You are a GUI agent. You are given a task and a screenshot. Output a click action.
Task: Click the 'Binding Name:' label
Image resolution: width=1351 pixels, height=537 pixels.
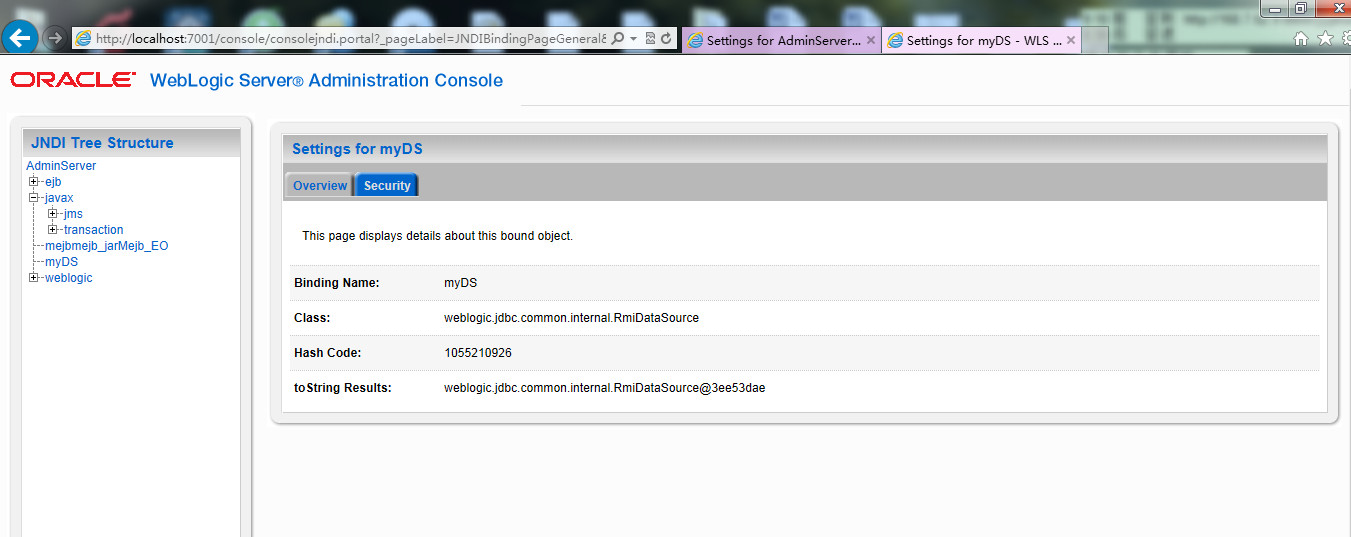pos(336,283)
